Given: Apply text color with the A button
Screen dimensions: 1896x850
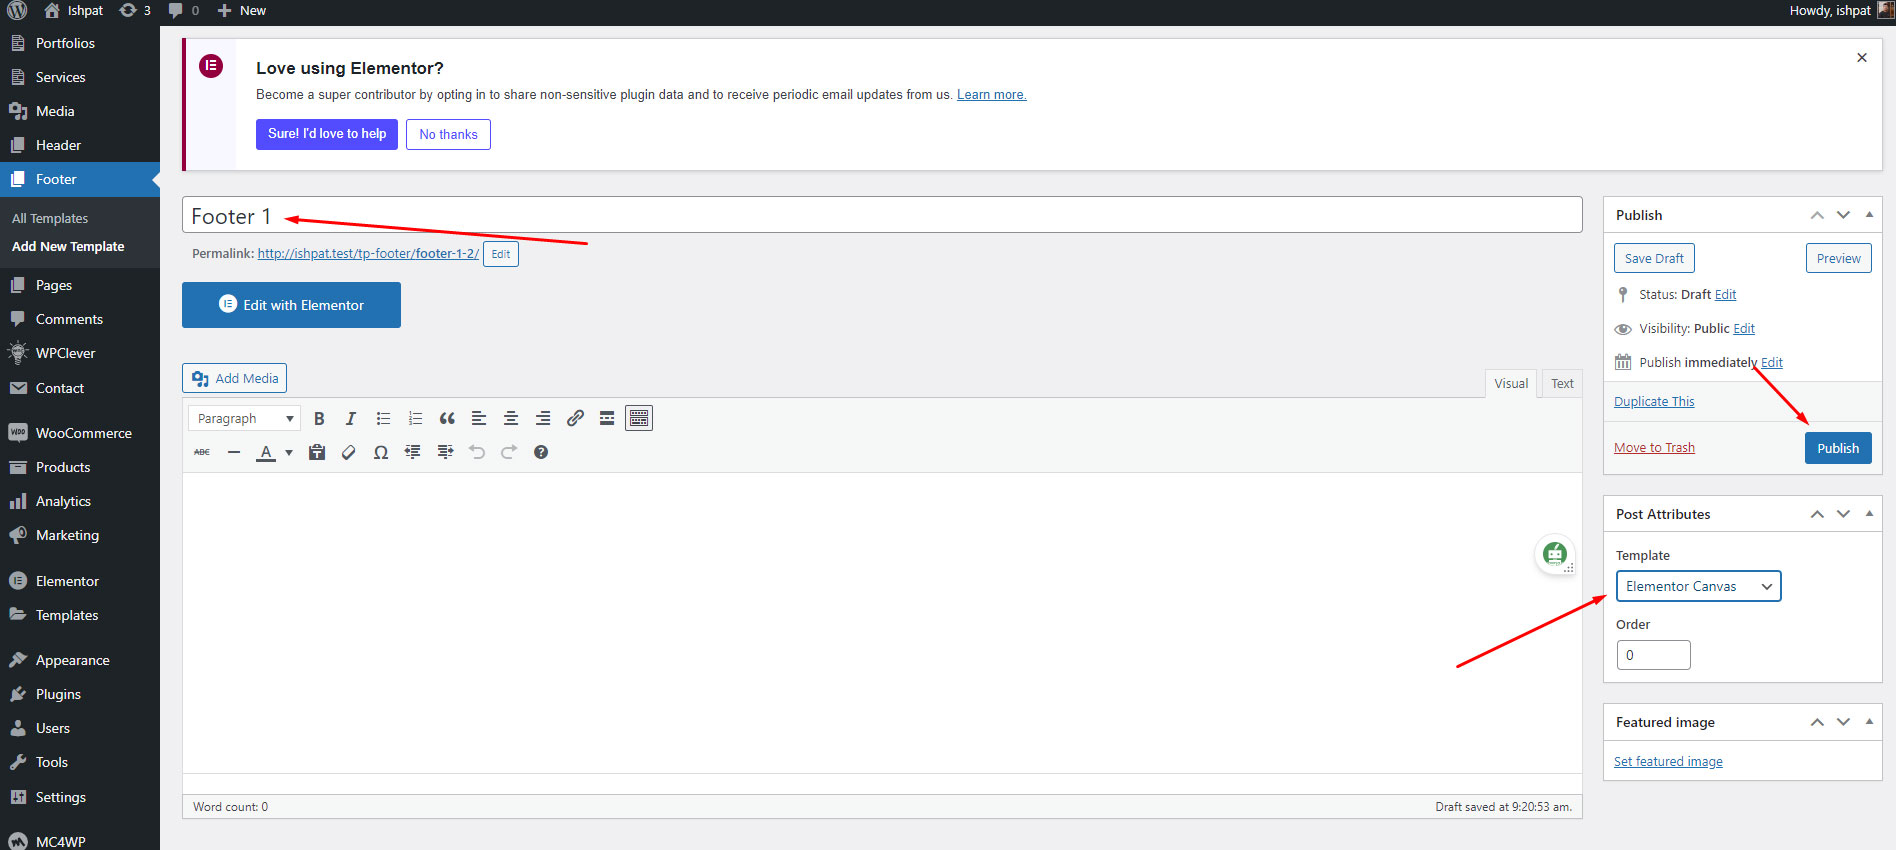Looking at the screenshot, I should click(266, 452).
